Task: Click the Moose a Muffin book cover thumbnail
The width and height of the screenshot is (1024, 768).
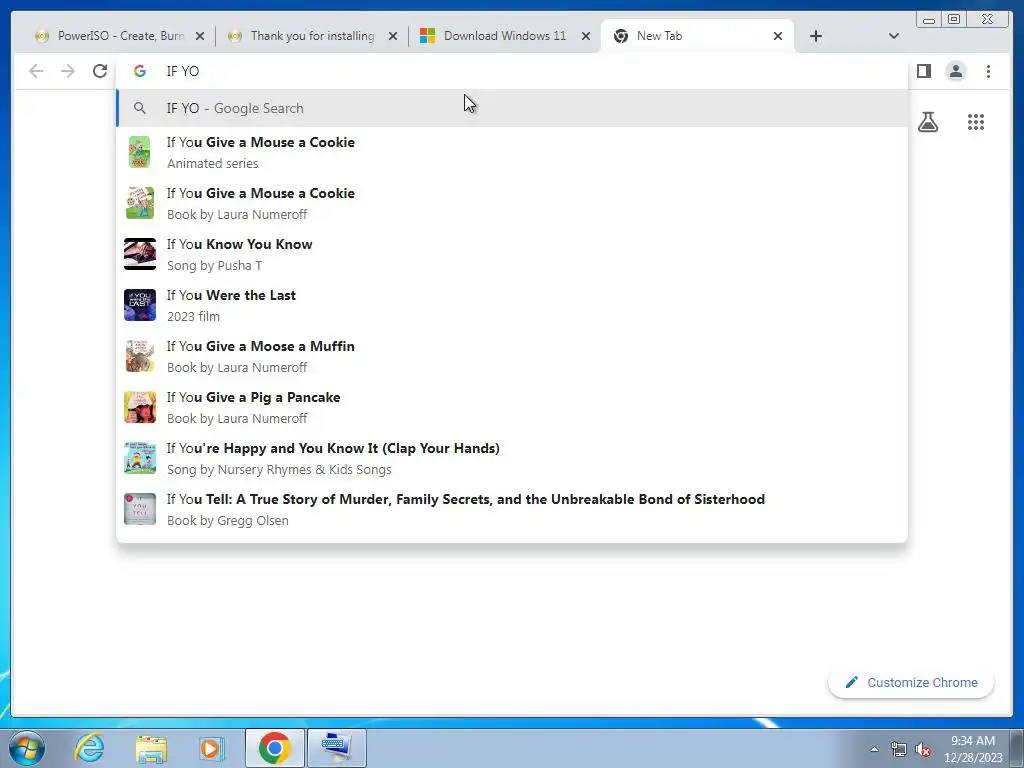Action: (140, 356)
